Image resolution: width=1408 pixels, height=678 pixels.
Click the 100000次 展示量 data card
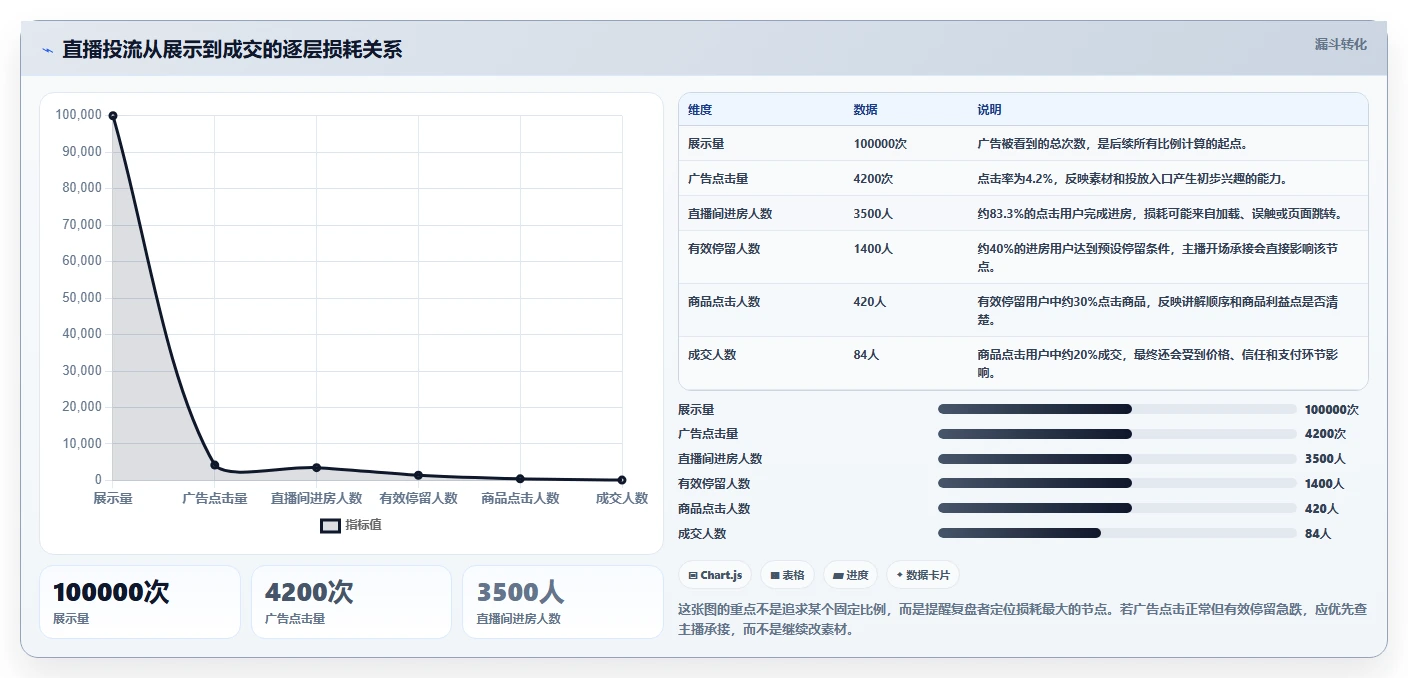[140, 602]
